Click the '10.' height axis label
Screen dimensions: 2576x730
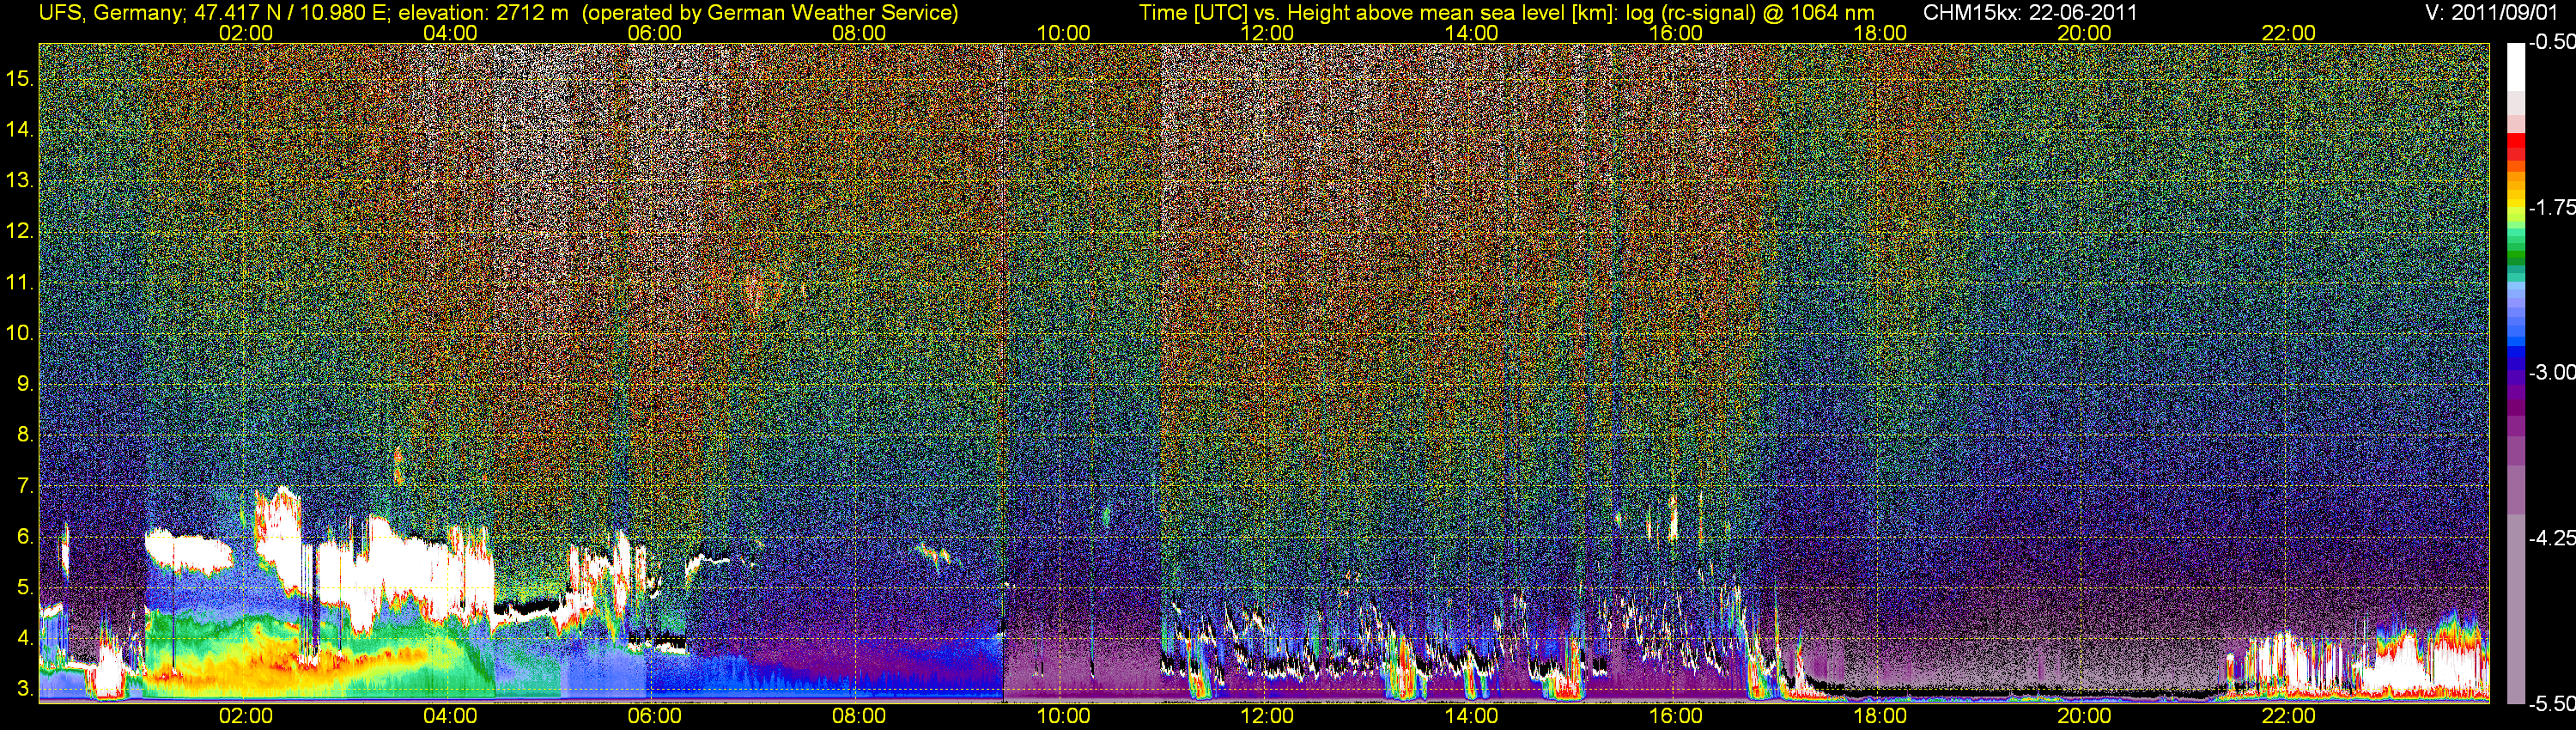coord(20,333)
